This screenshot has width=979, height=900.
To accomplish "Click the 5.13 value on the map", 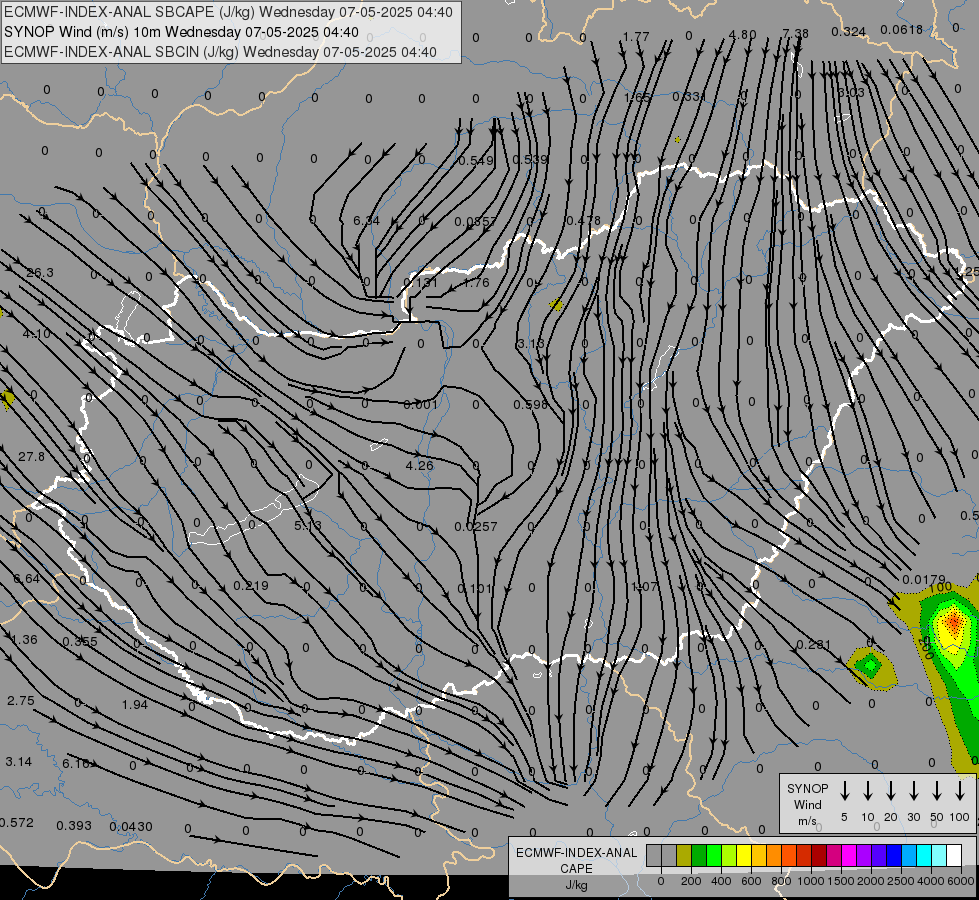I will (308, 526).
